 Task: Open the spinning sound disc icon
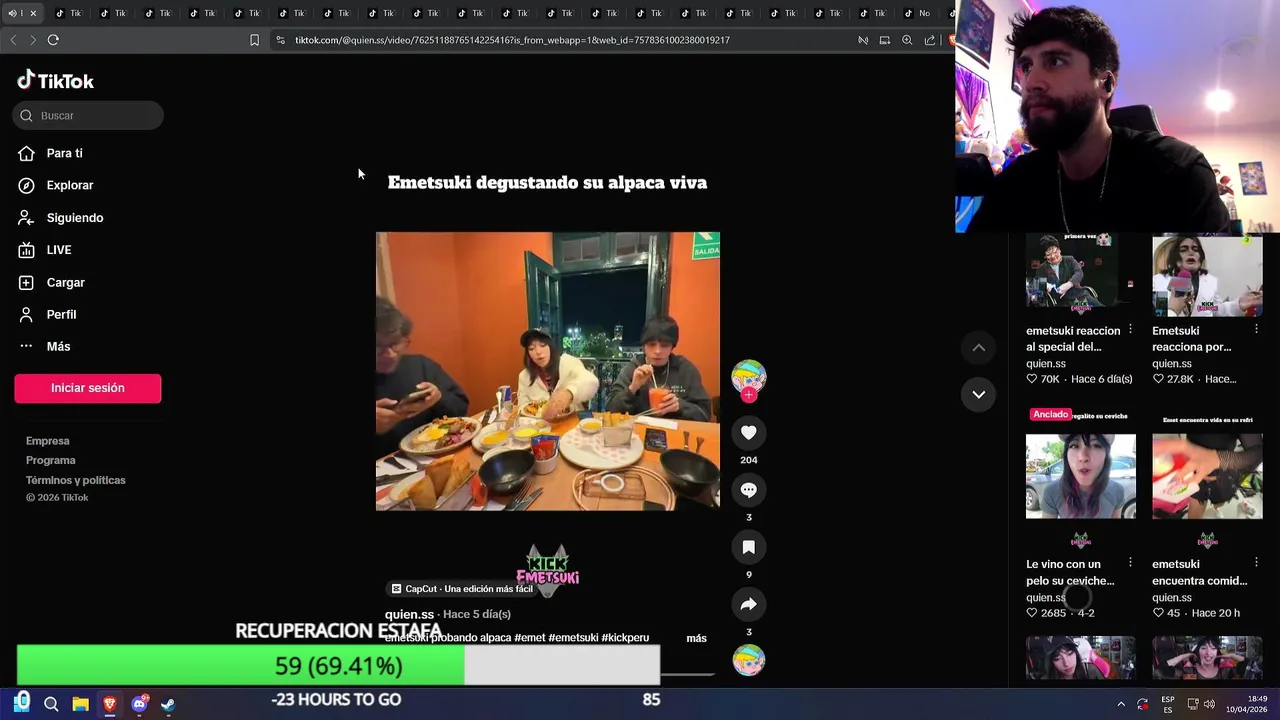pos(748,660)
